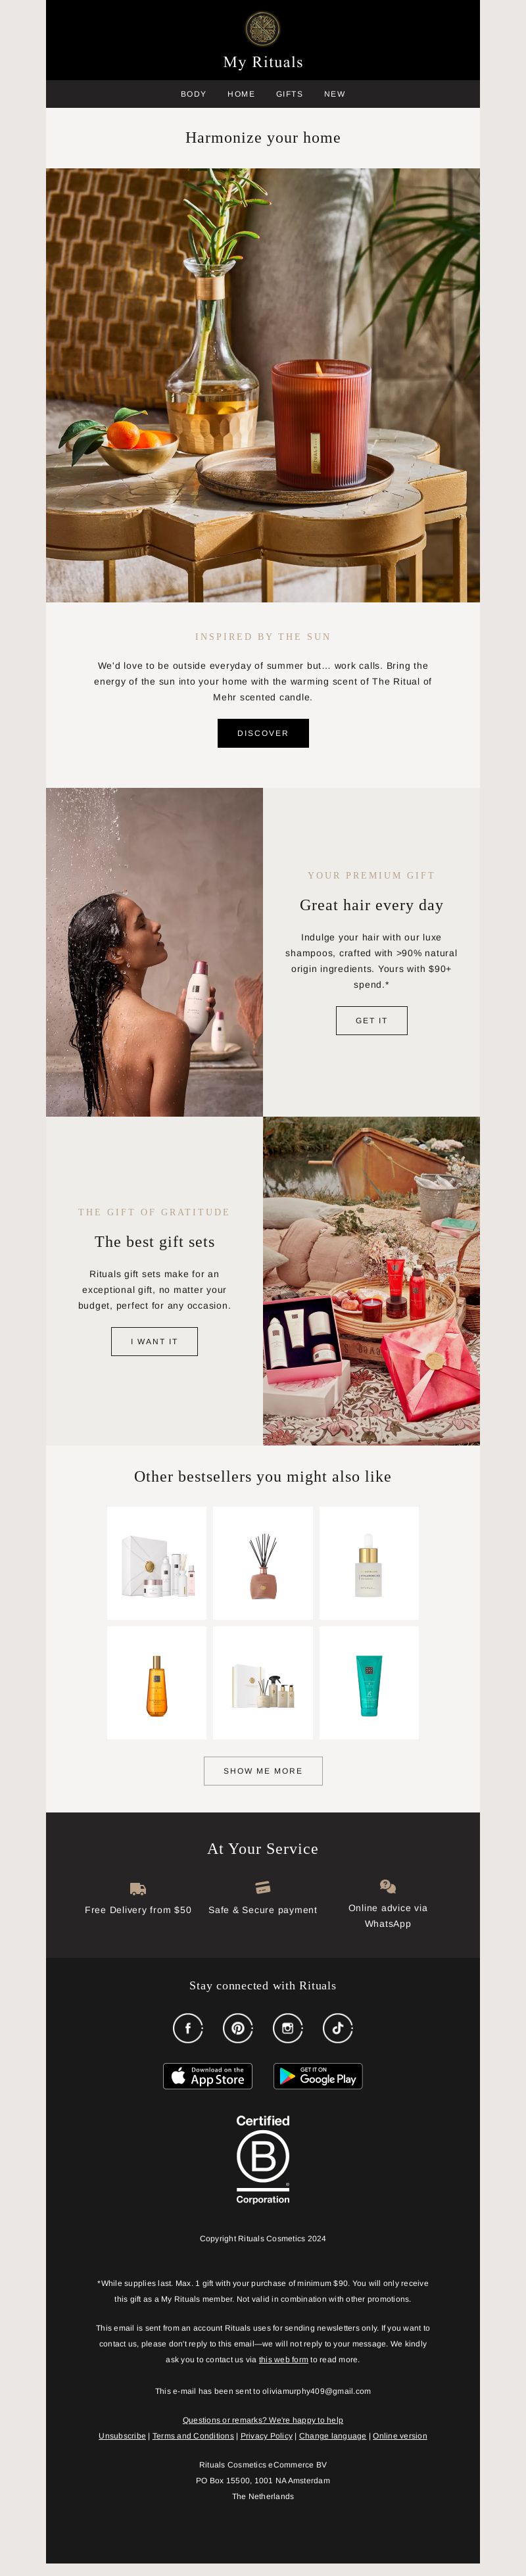Image resolution: width=526 pixels, height=2576 pixels.
Task: Open the GIFTS menu item
Action: pyautogui.click(x=289, y=94)
